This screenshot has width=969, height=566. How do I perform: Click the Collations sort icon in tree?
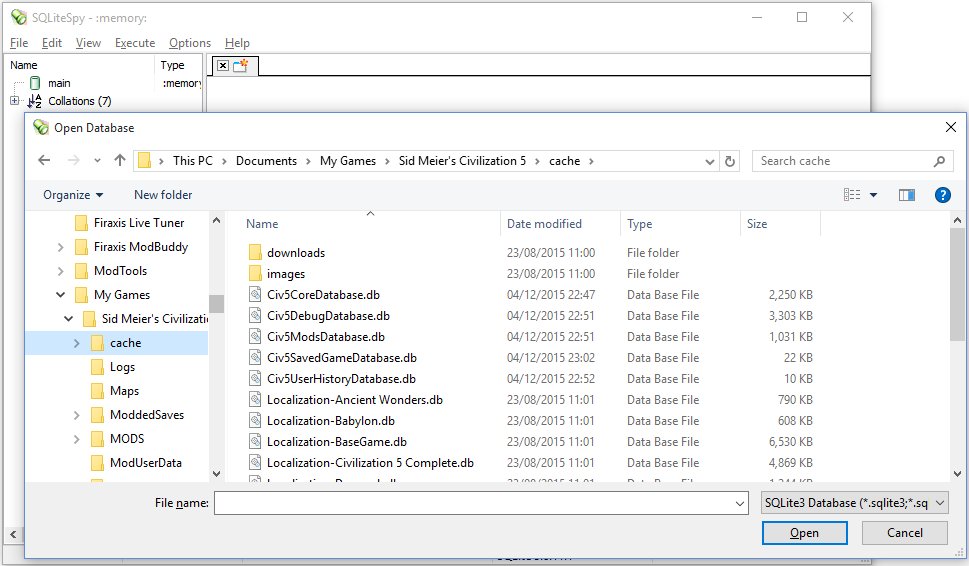point(35,101)
